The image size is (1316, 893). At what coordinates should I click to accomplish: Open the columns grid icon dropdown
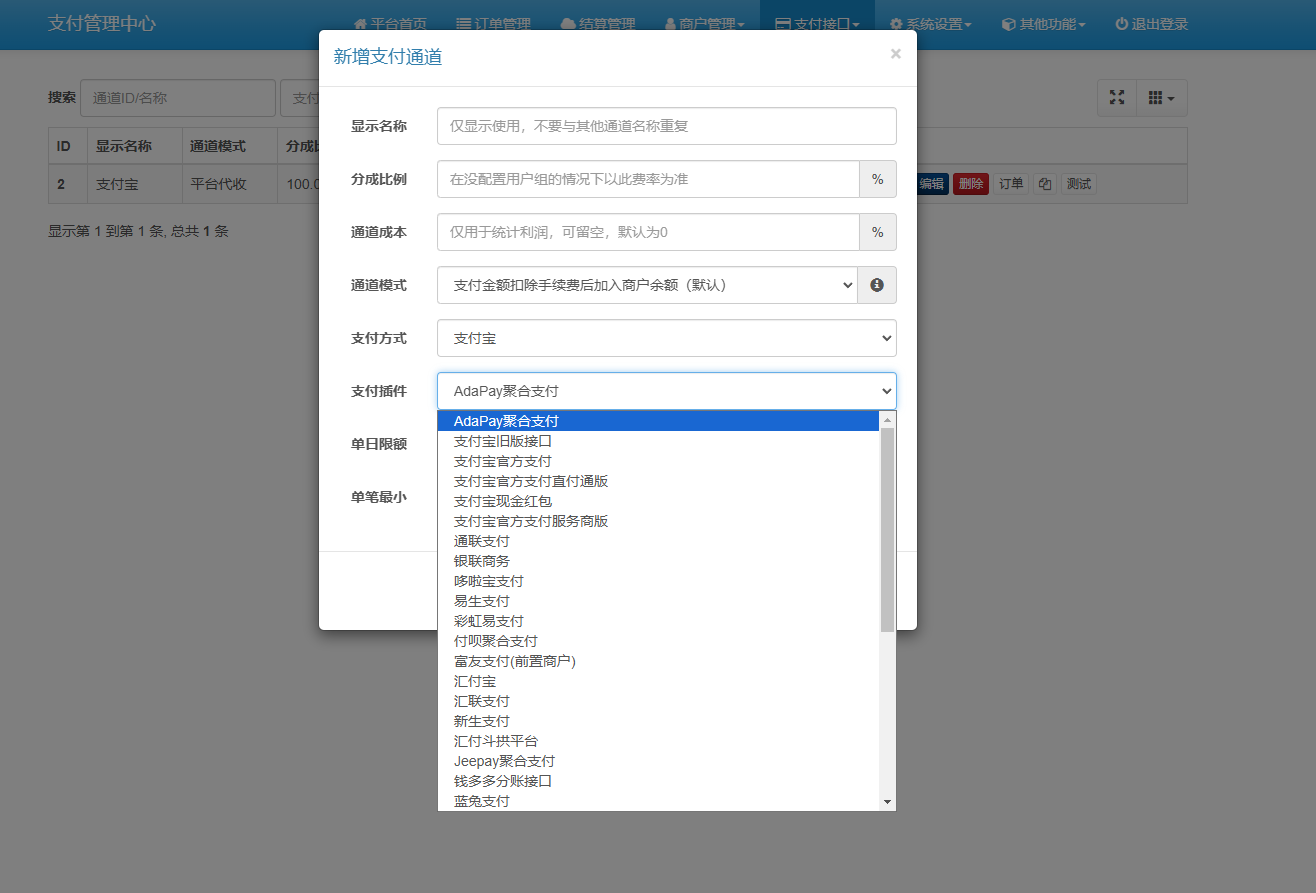[x=1161, y=98]
